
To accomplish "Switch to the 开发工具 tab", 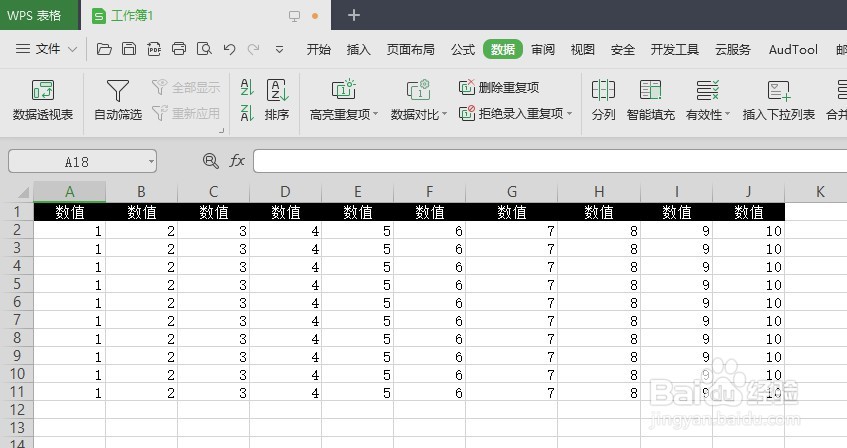I will tap(675, 50).
